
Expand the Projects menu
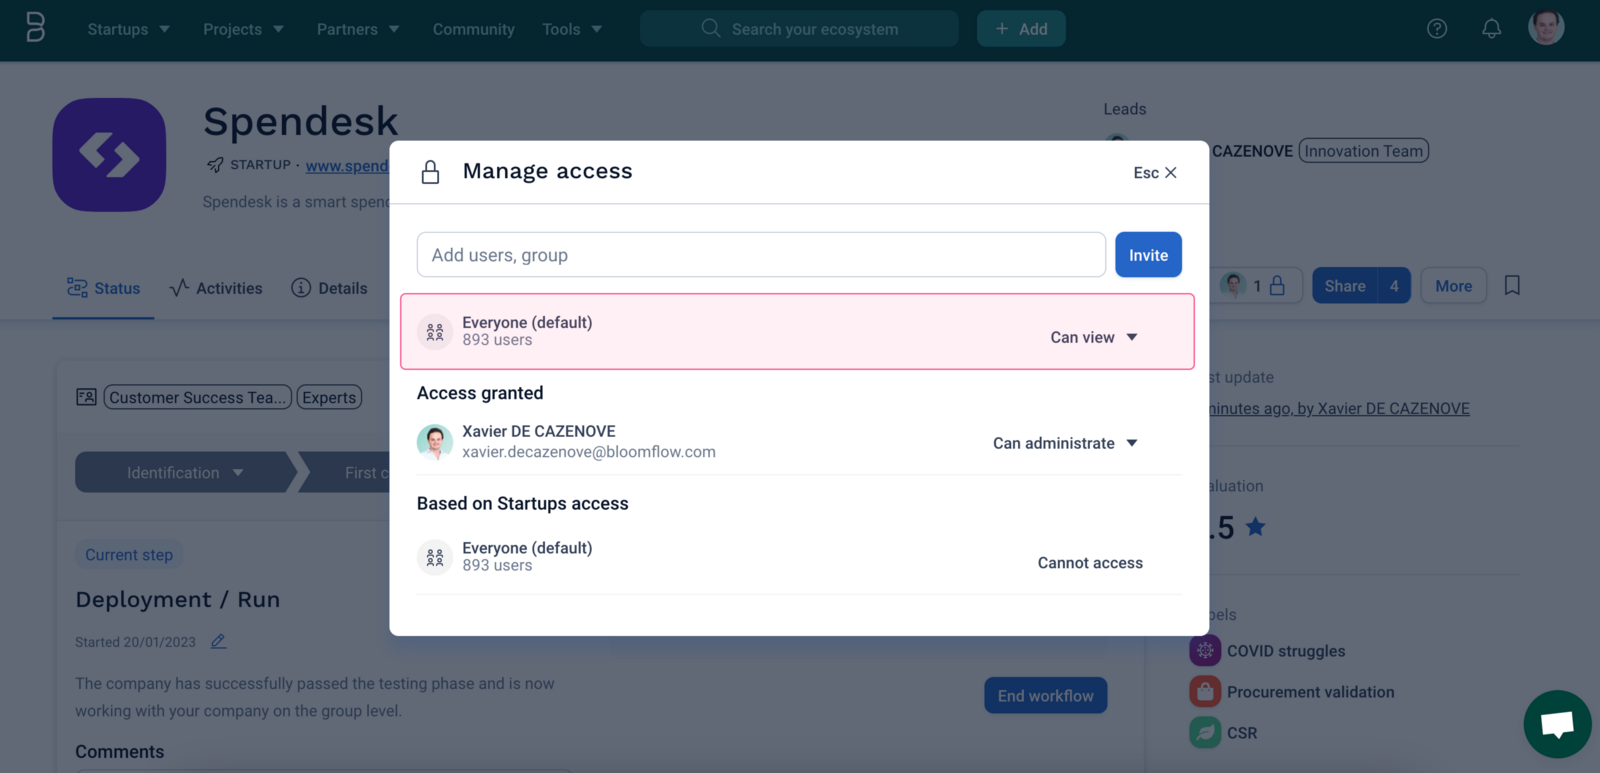coord(243,29)
